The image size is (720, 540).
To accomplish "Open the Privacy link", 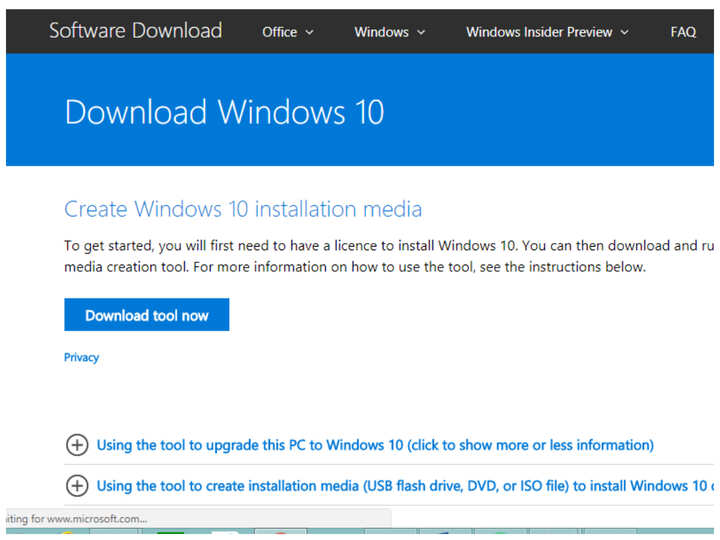I will (x=82, y=357).
